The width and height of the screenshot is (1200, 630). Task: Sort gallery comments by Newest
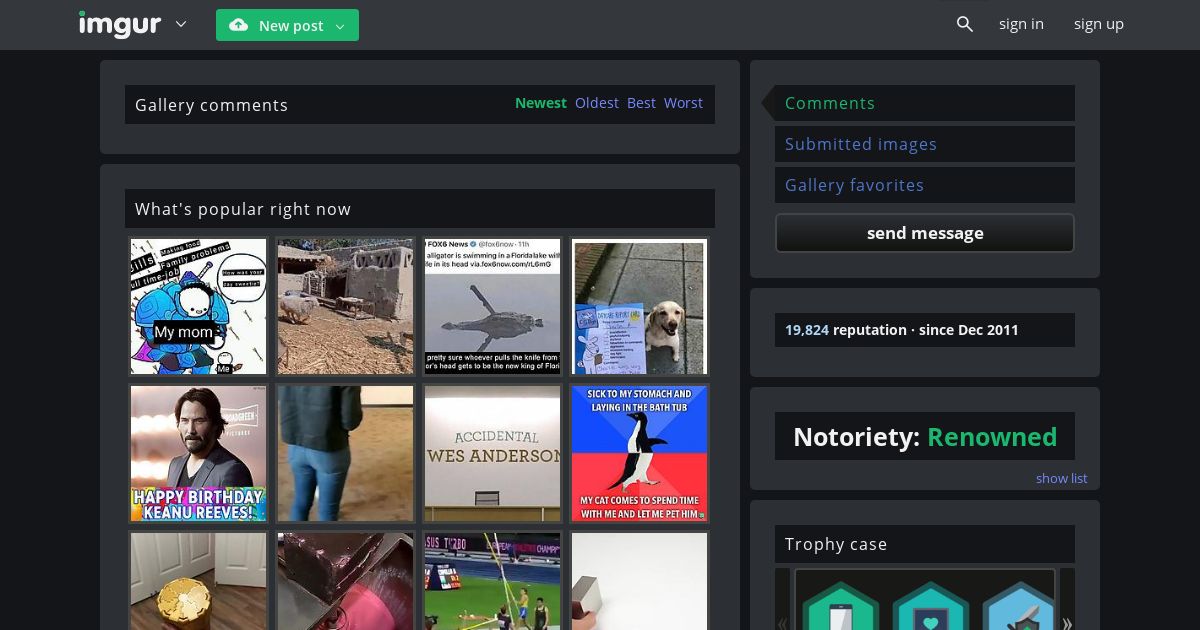point(541,103)
